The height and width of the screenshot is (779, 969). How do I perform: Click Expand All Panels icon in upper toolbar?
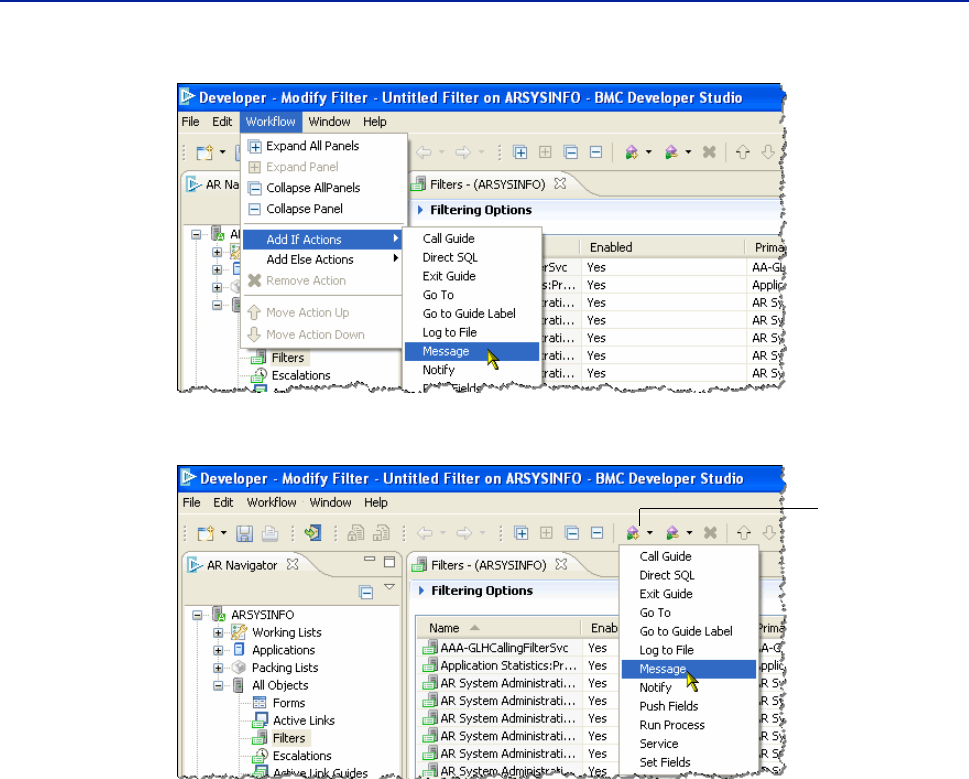click(520, 152)
